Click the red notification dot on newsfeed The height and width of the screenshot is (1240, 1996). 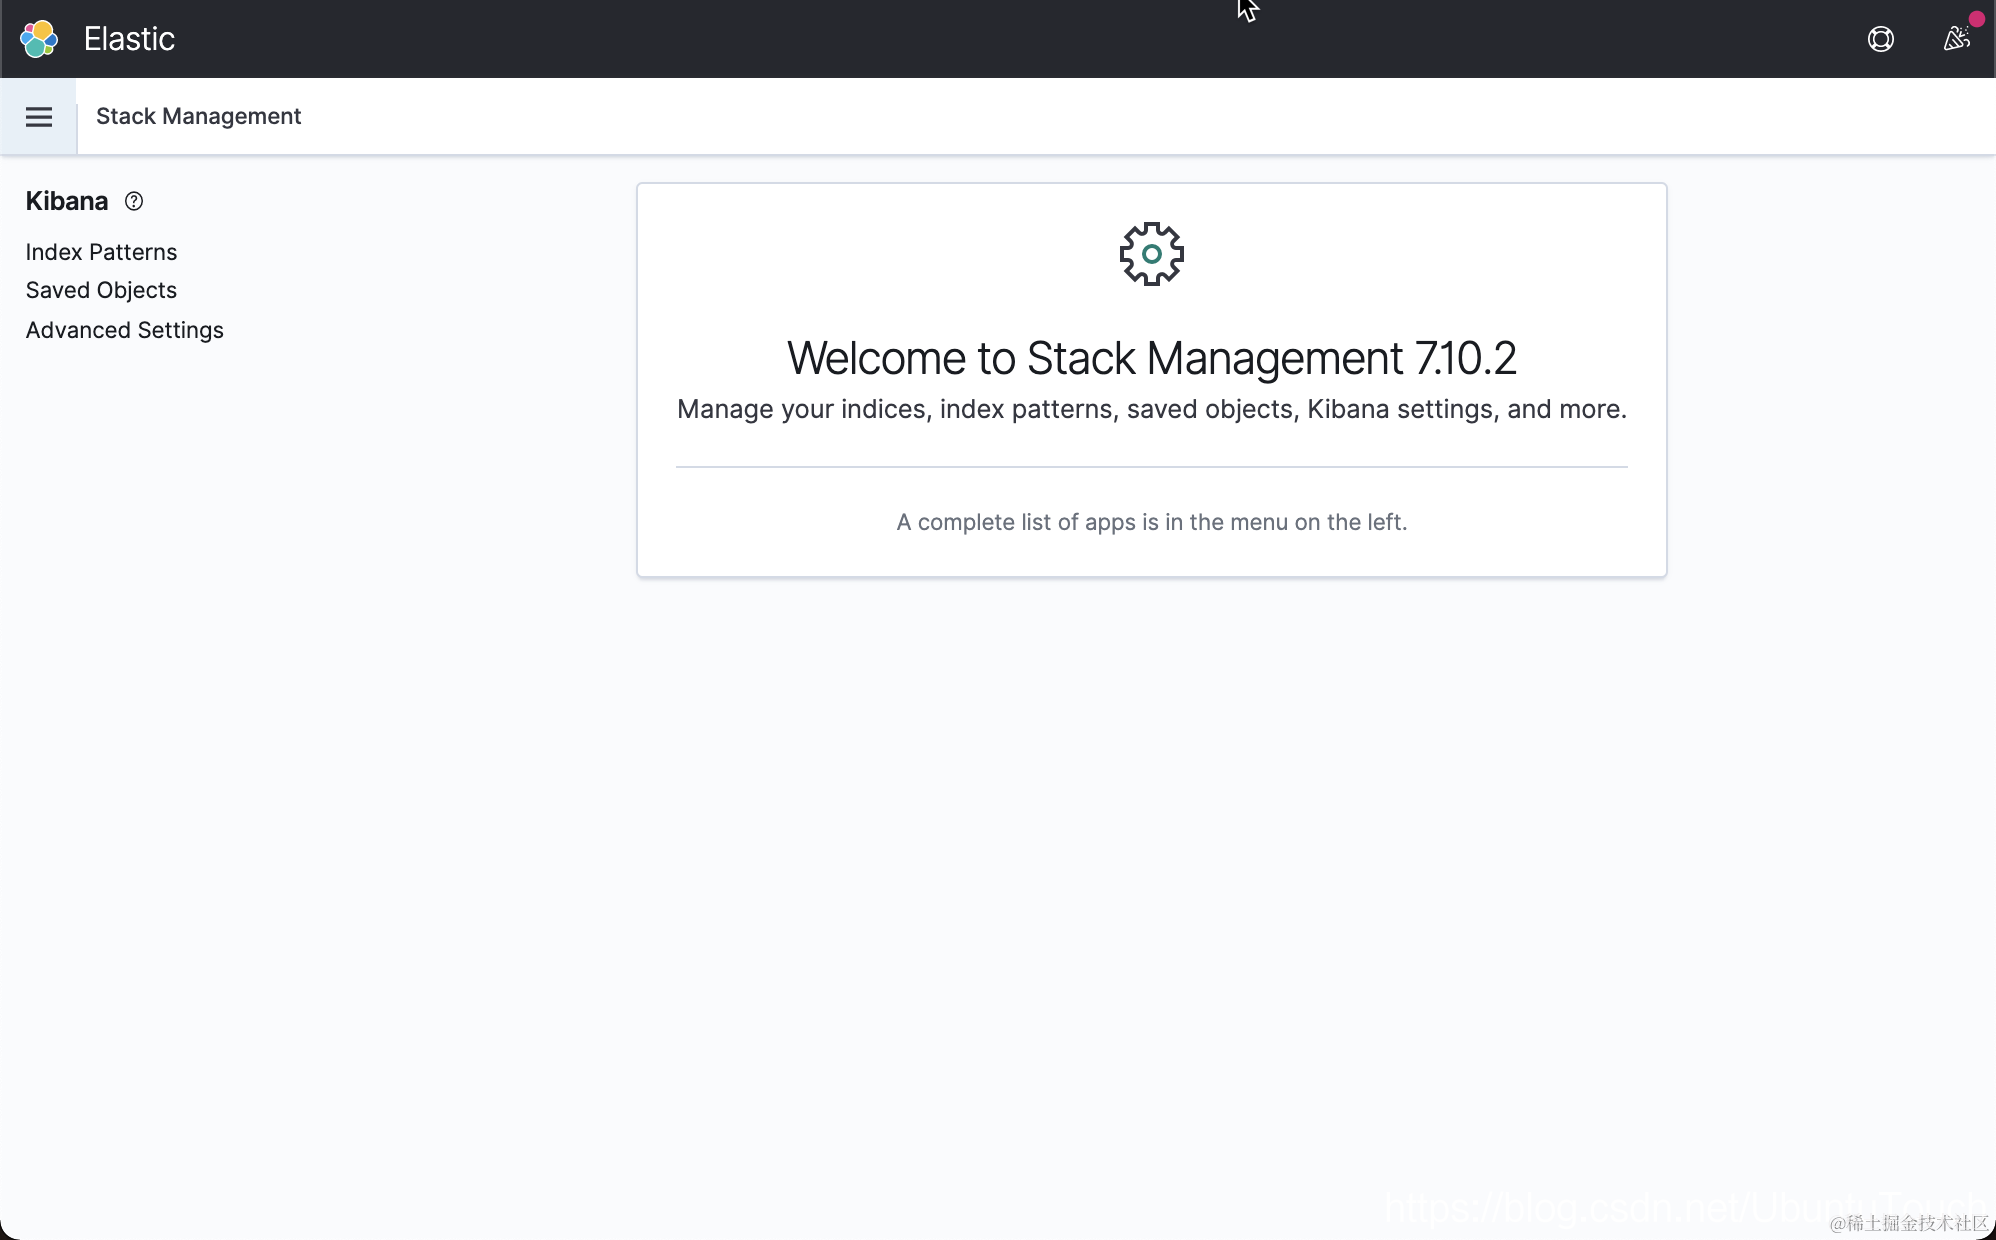pos(1976,20)
